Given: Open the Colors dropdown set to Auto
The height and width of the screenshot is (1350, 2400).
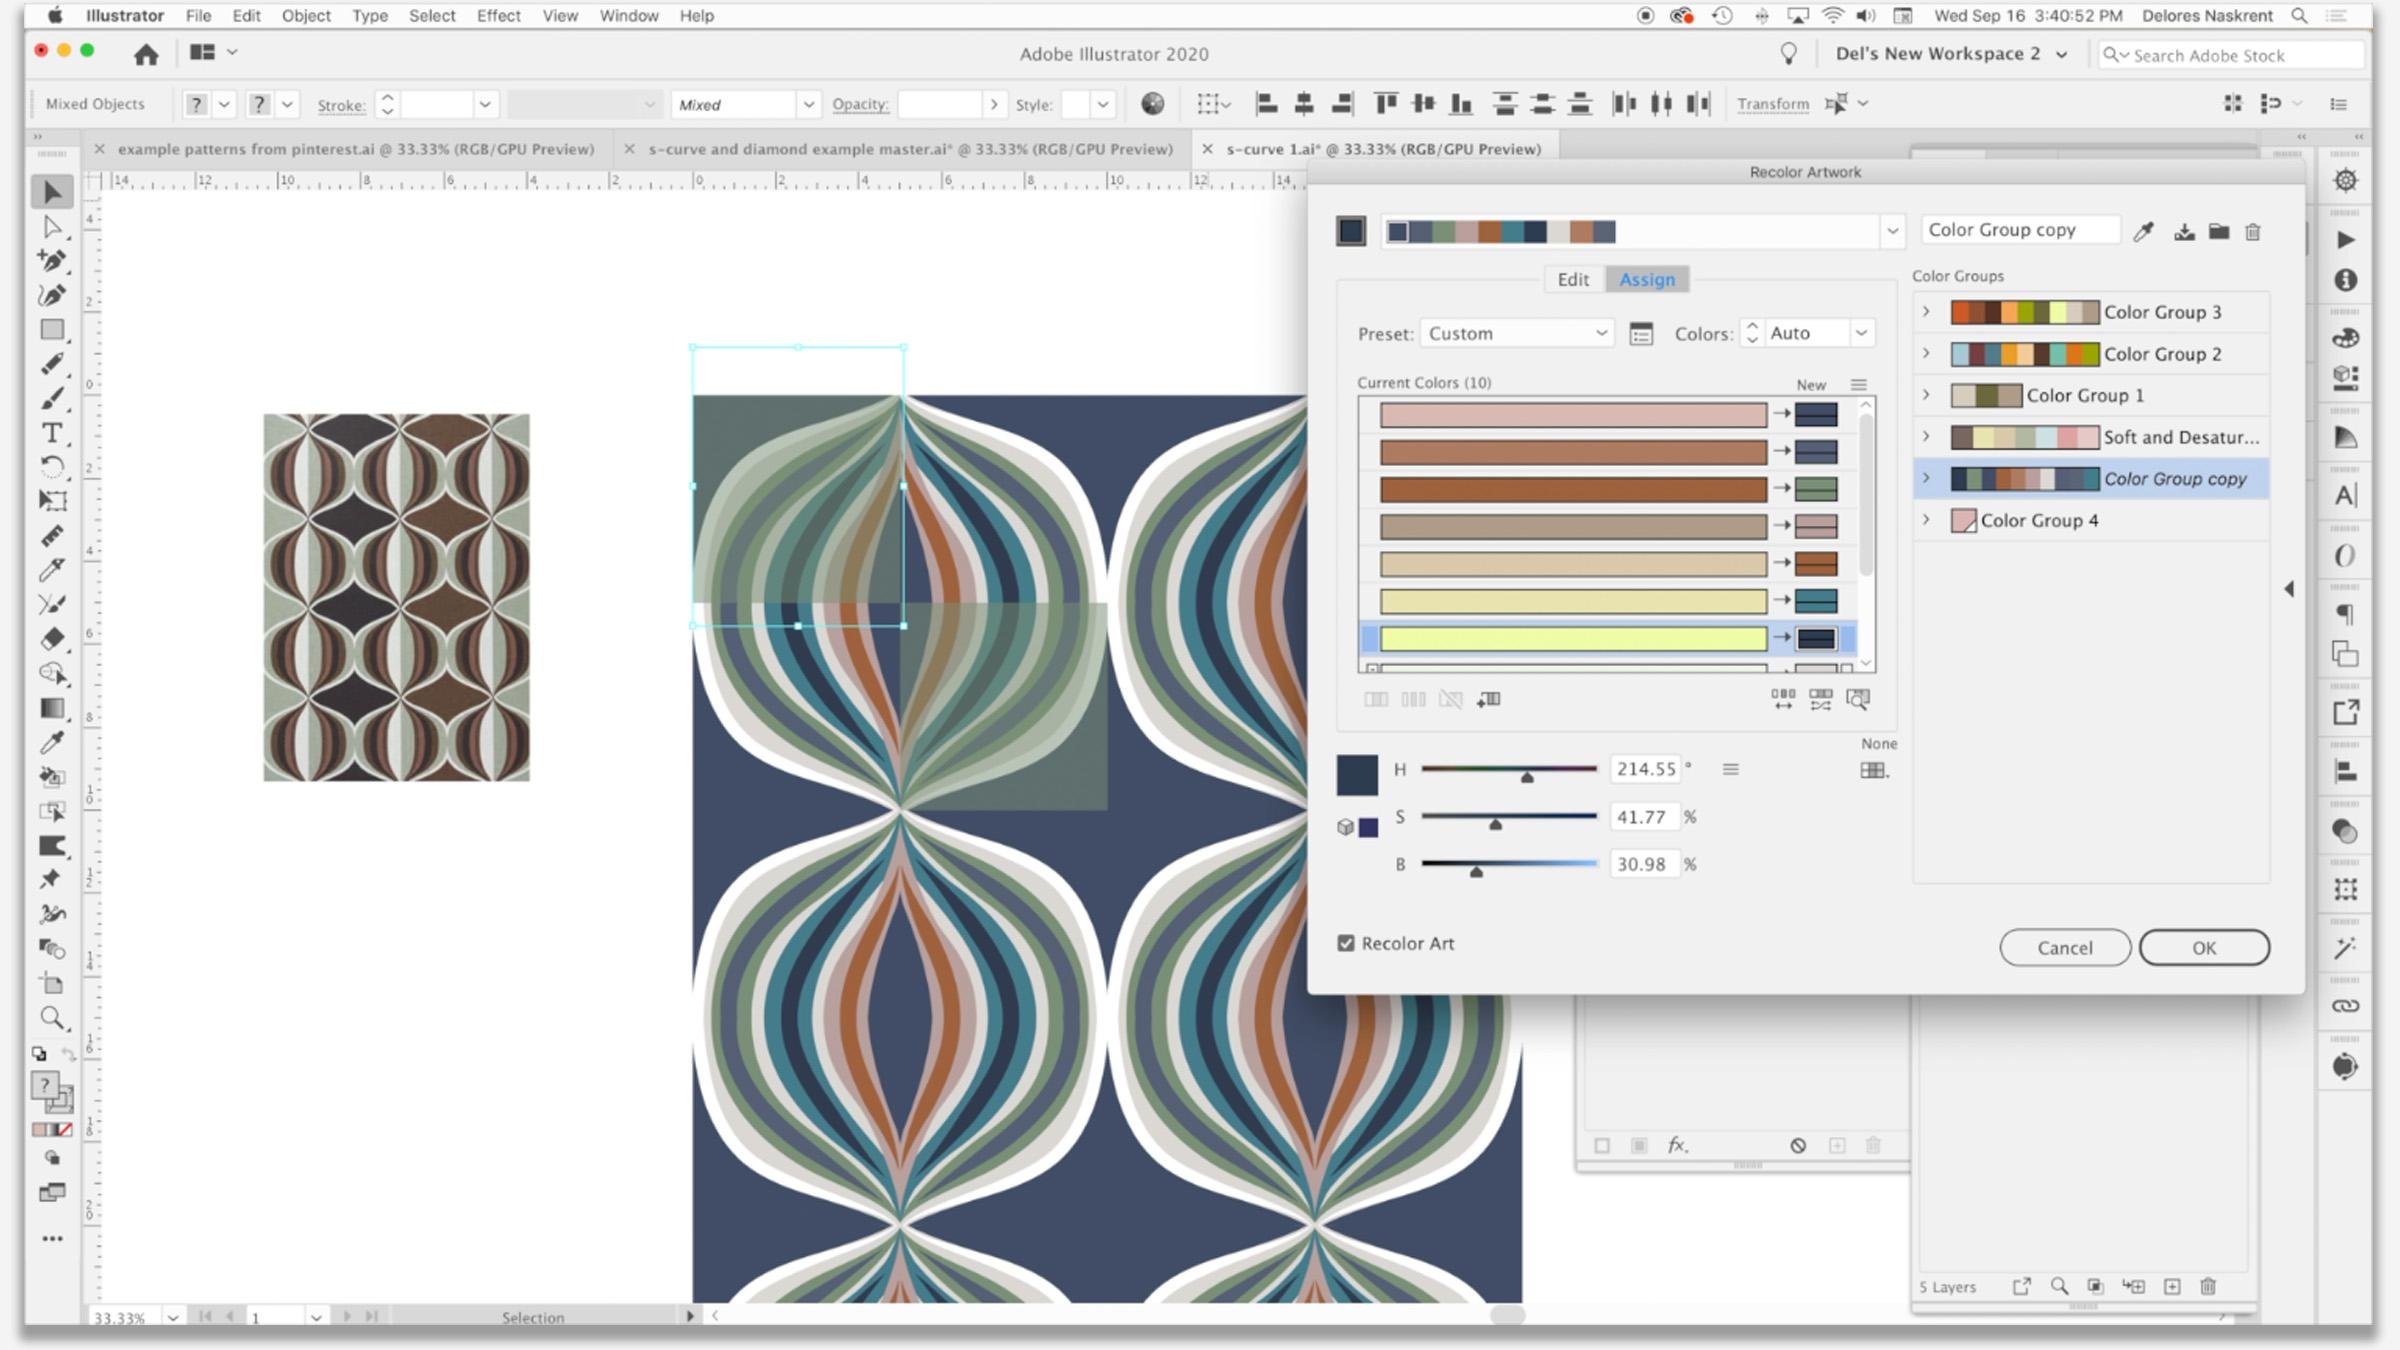Looking at the screenshot, I should (1861, 333).
